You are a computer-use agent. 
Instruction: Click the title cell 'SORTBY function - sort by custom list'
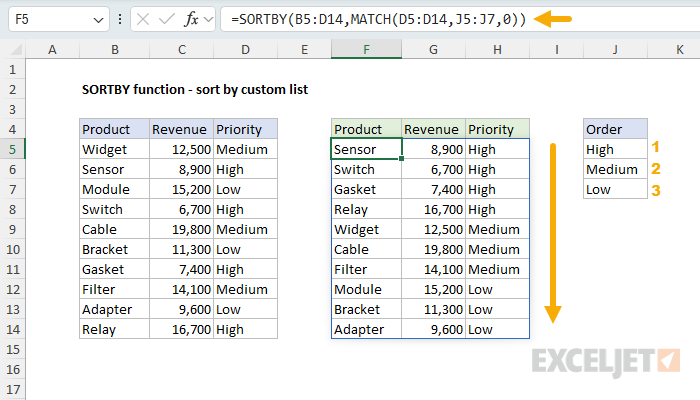click(195, 89)
